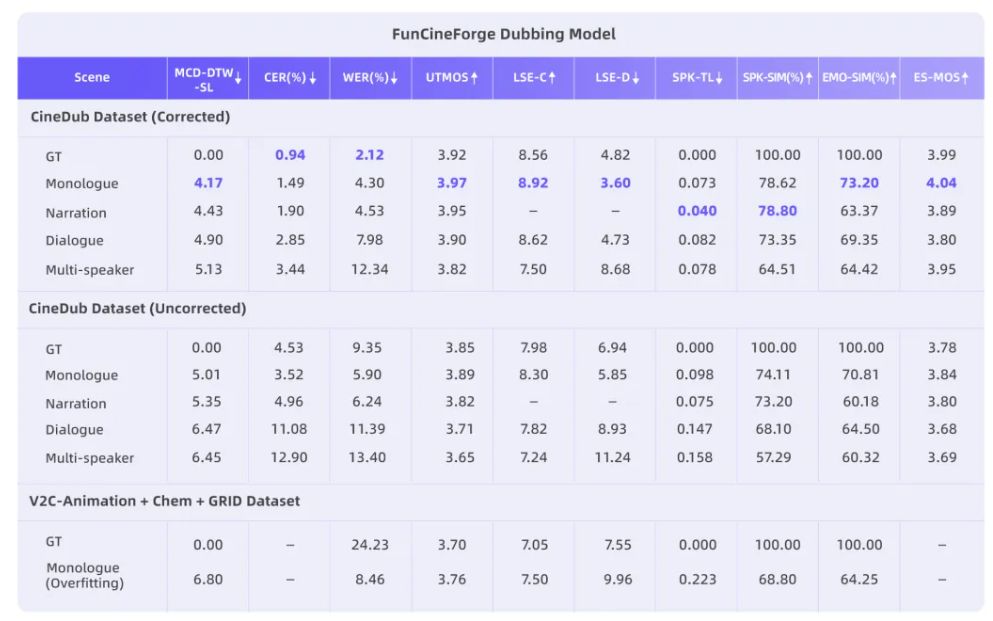Click the 24.23 WER value
The image size is (993, 621).
(370, 545)
